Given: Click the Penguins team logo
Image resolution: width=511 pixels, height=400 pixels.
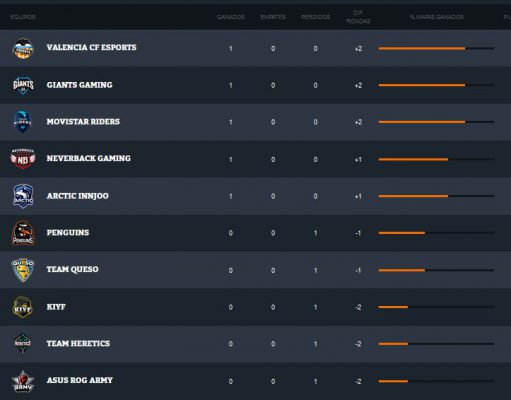Looking at the screenshot, I should pos(23,233).
